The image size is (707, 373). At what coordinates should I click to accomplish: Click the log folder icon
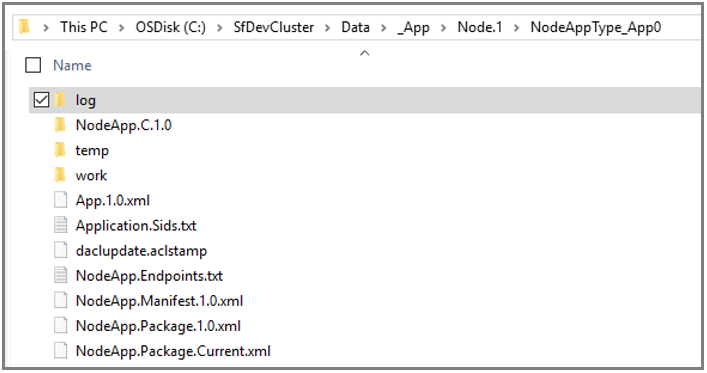pos(60,100)
